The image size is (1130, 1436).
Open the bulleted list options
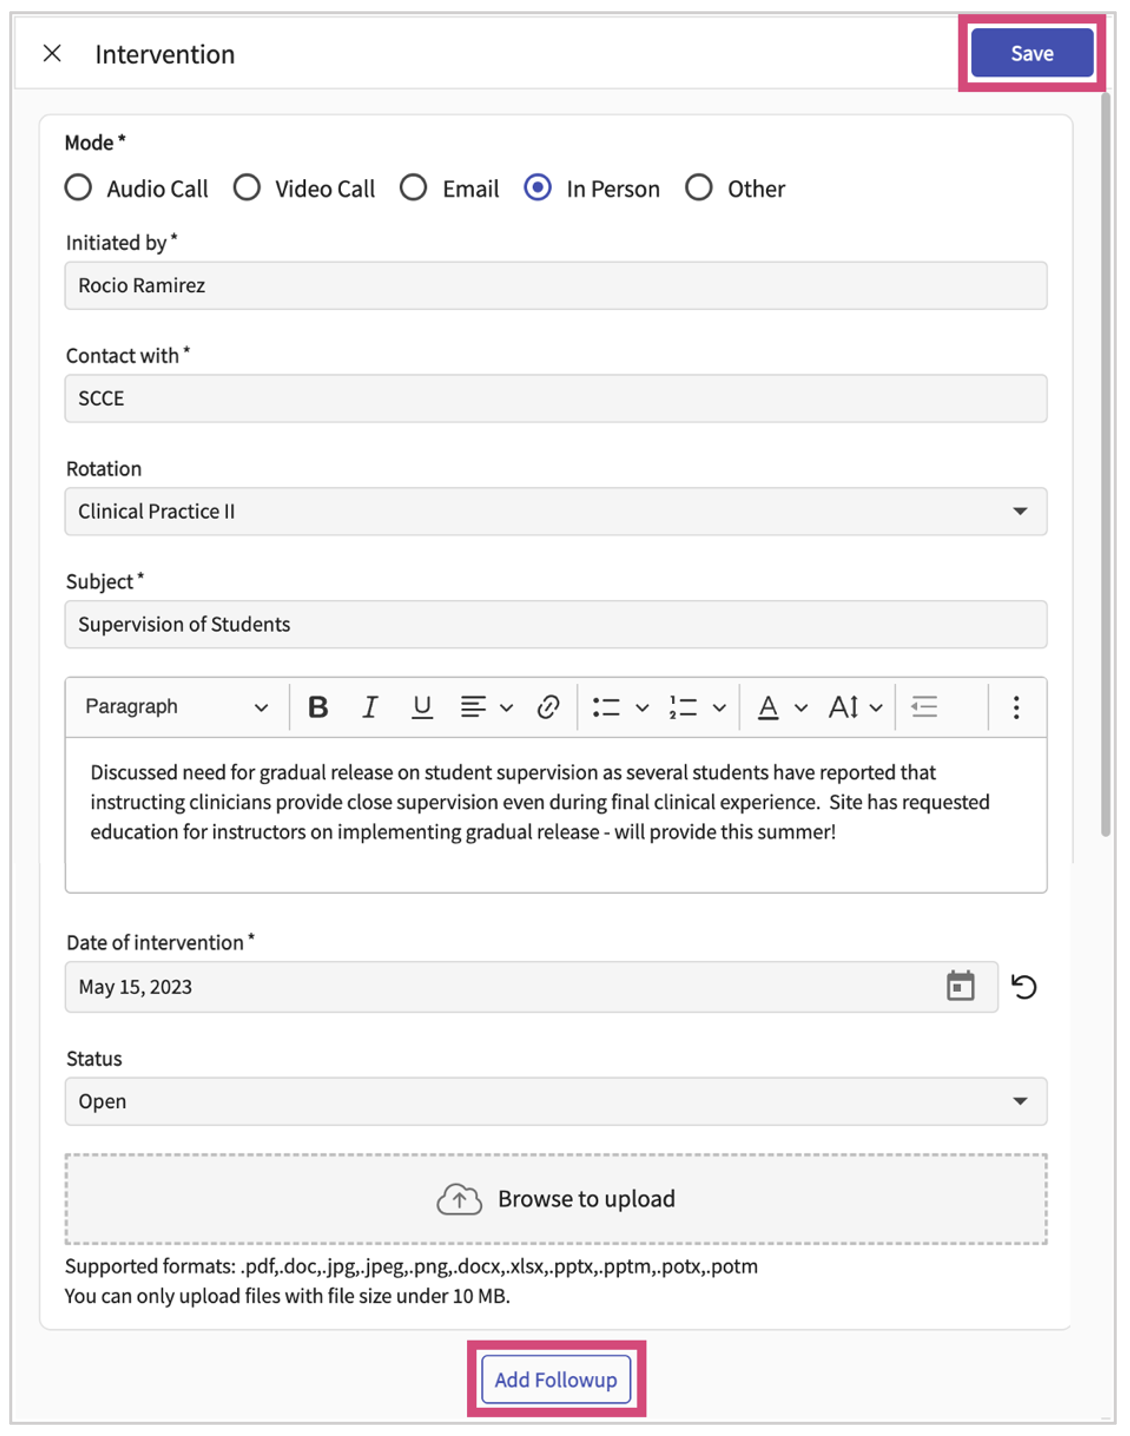(x=642, y=708)
